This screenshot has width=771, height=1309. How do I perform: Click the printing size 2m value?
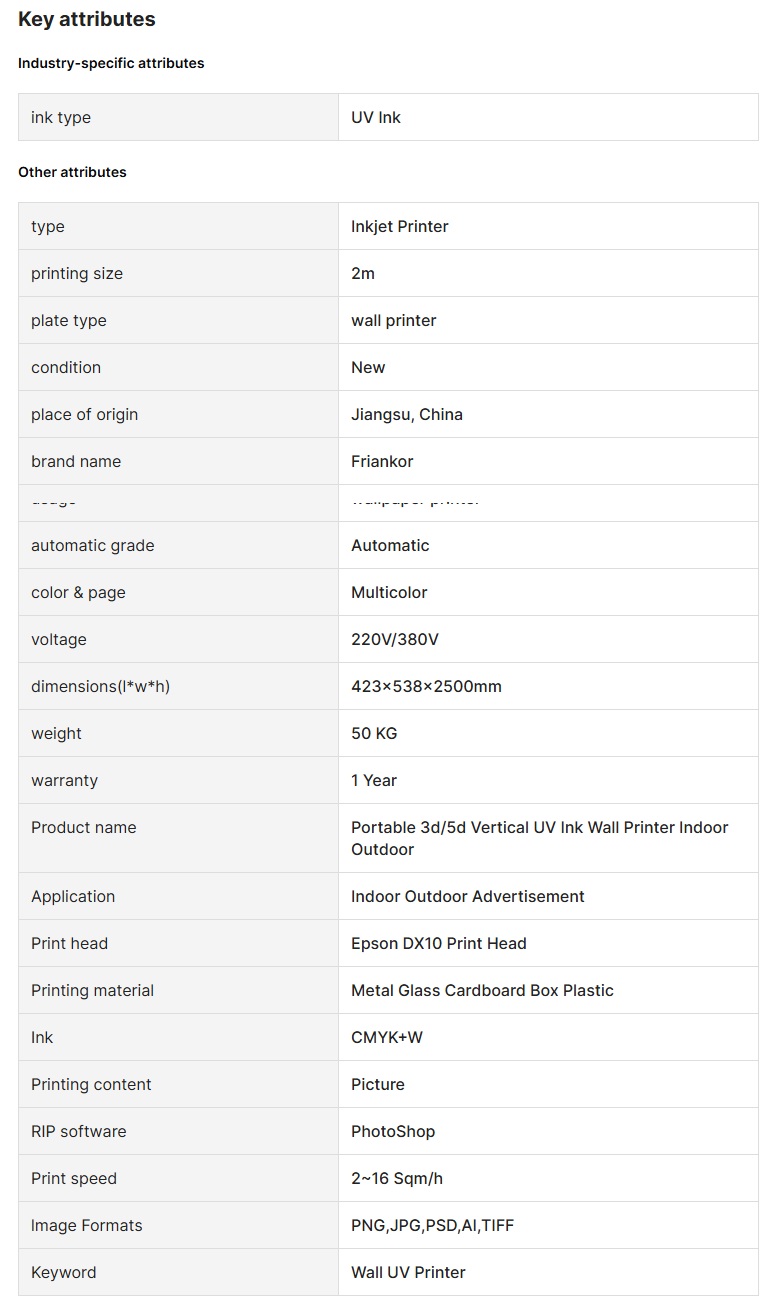[x=363, y=273]
